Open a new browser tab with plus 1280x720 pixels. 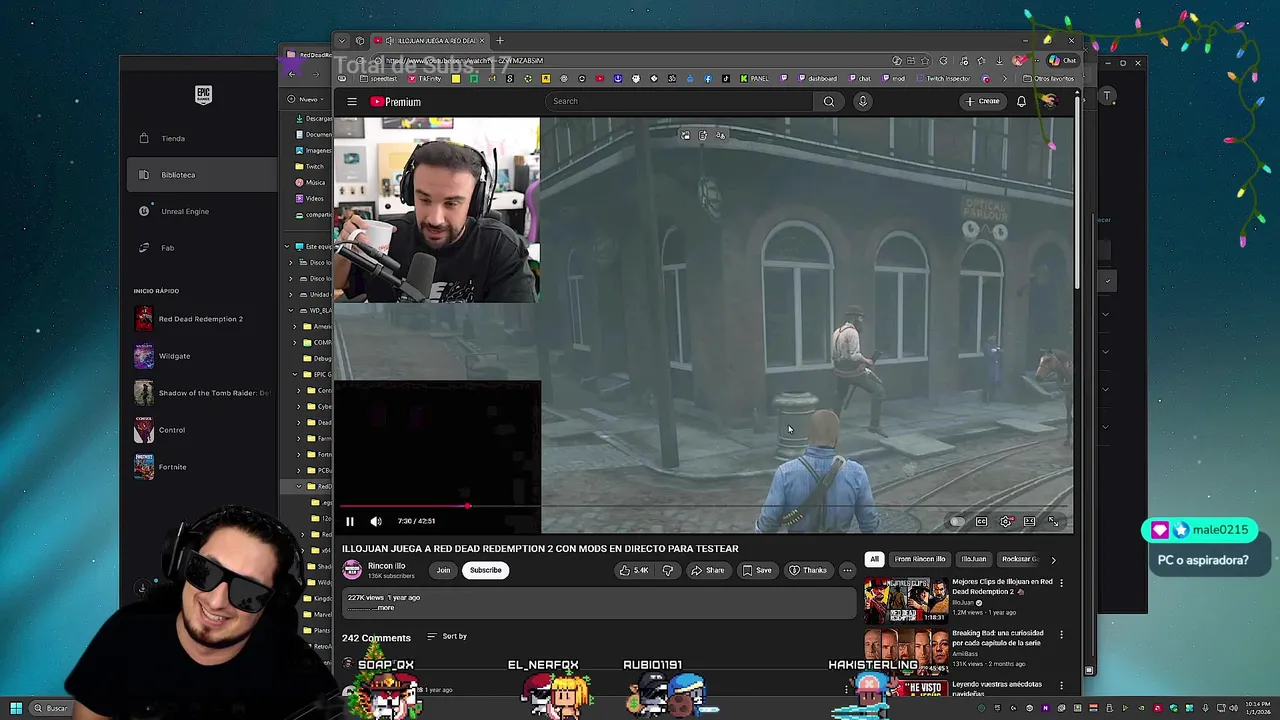point(500,41)
